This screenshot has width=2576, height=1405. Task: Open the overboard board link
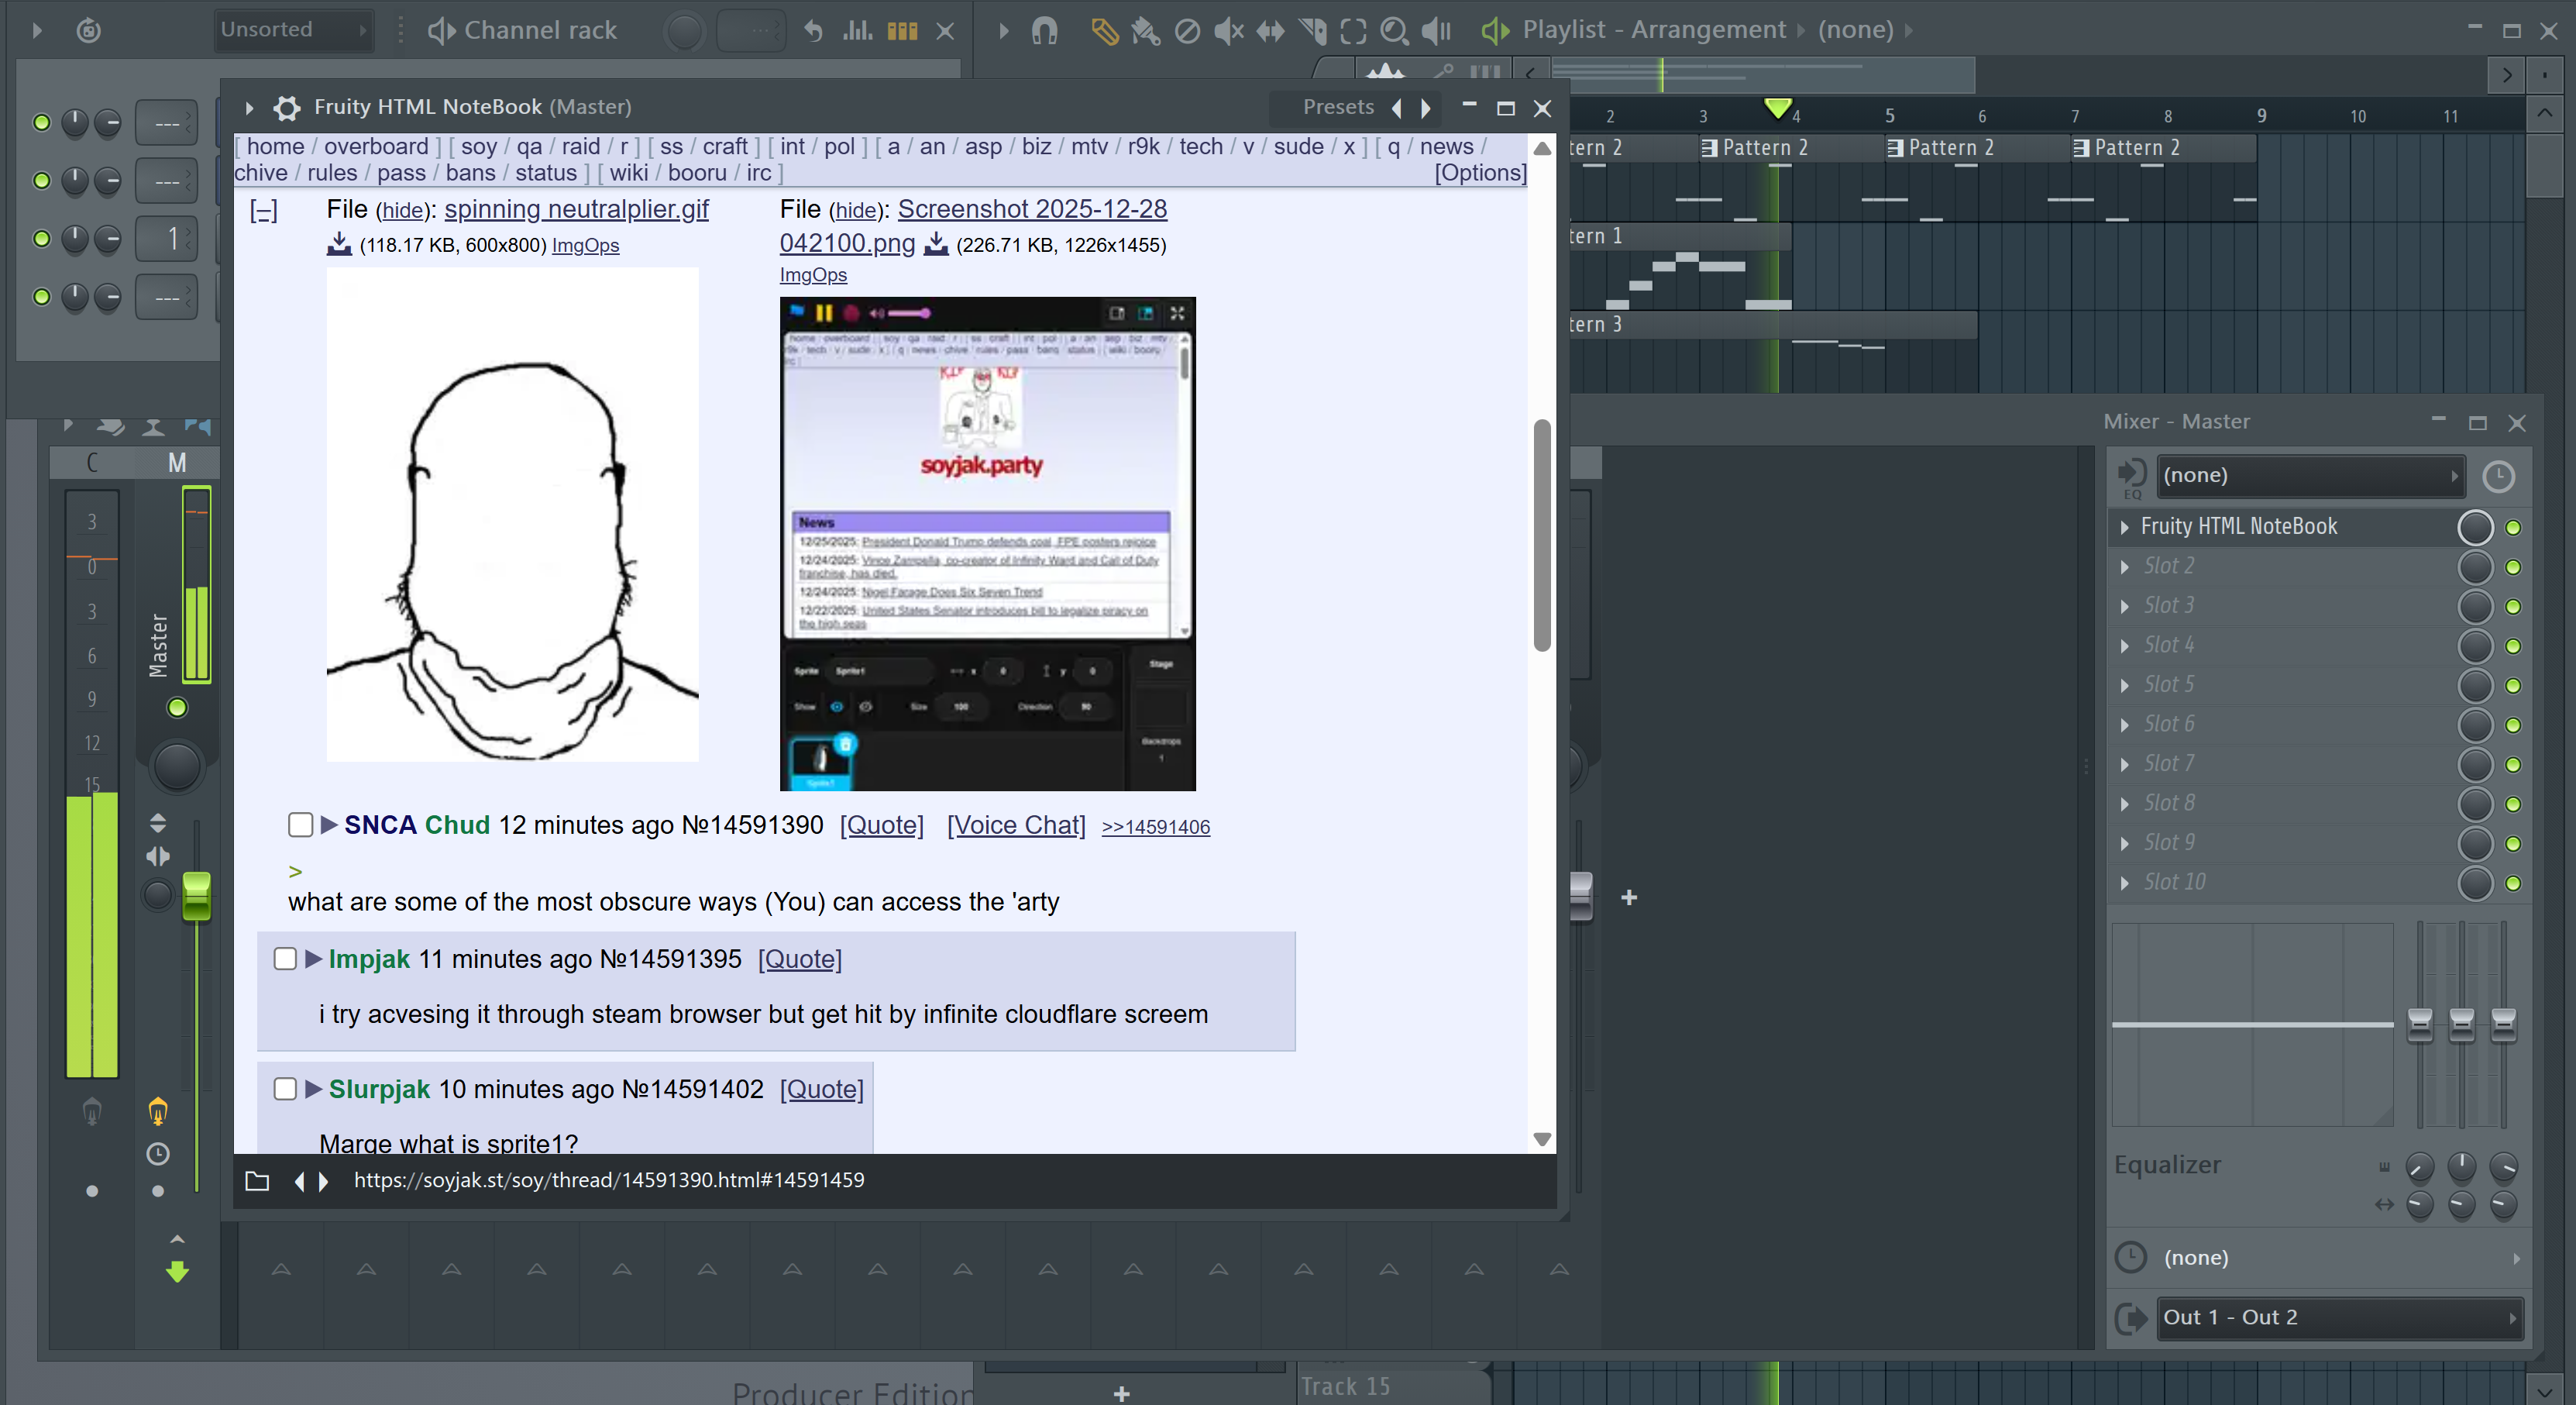pos(375,146)
